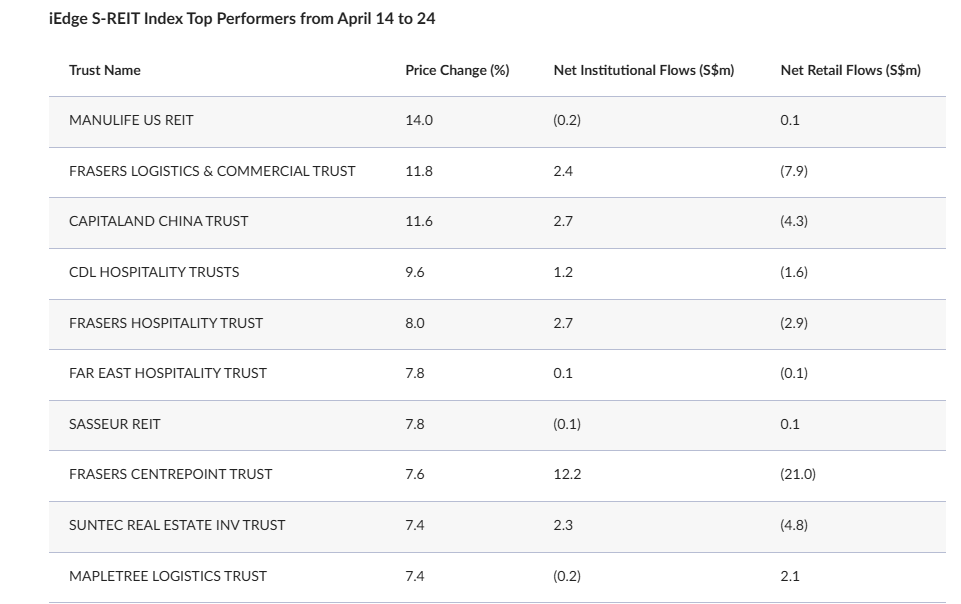Select SUNTEC REAL ESTATE INV TRUST cell

tap(177, 525)
